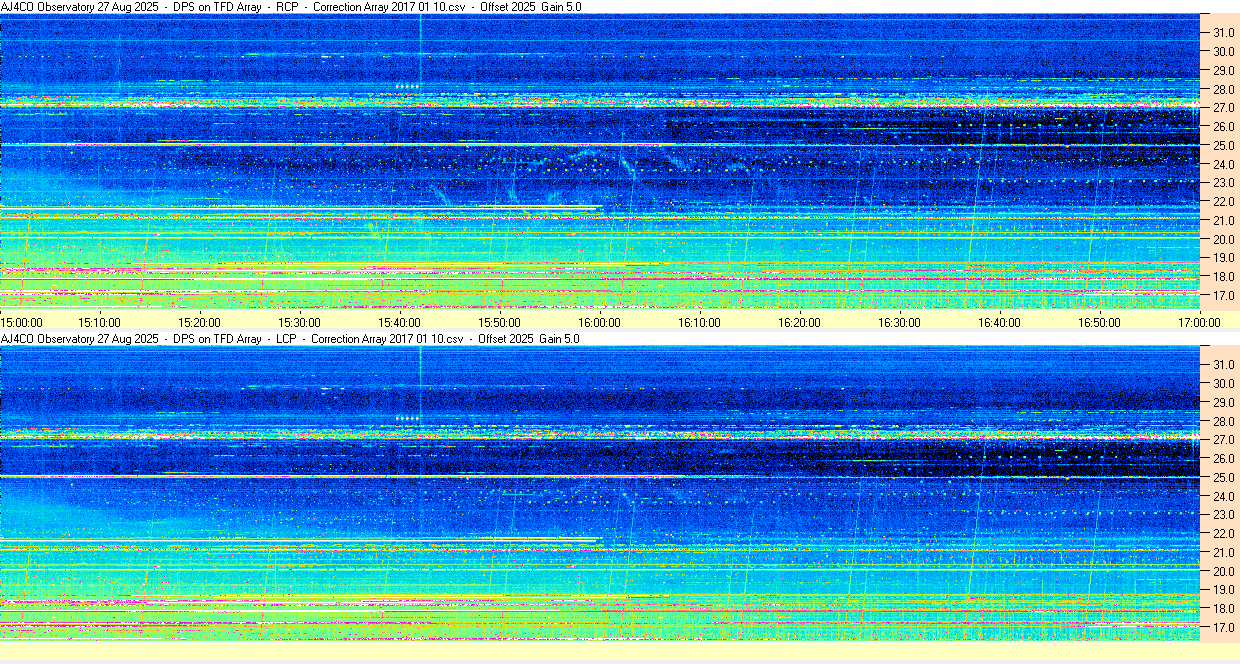The height and width of the screenshot is (664, 1240).
Task: Click 30.0 on the LCP frequency axis
Action: tap(1224, 384)
